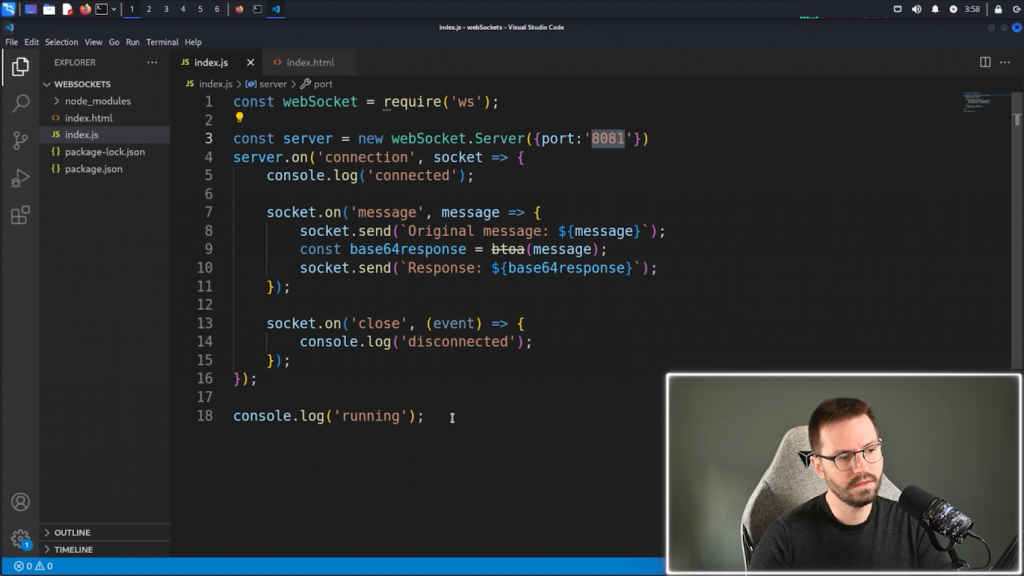
Task: Close the index.js editor tab
Action: 250,63
